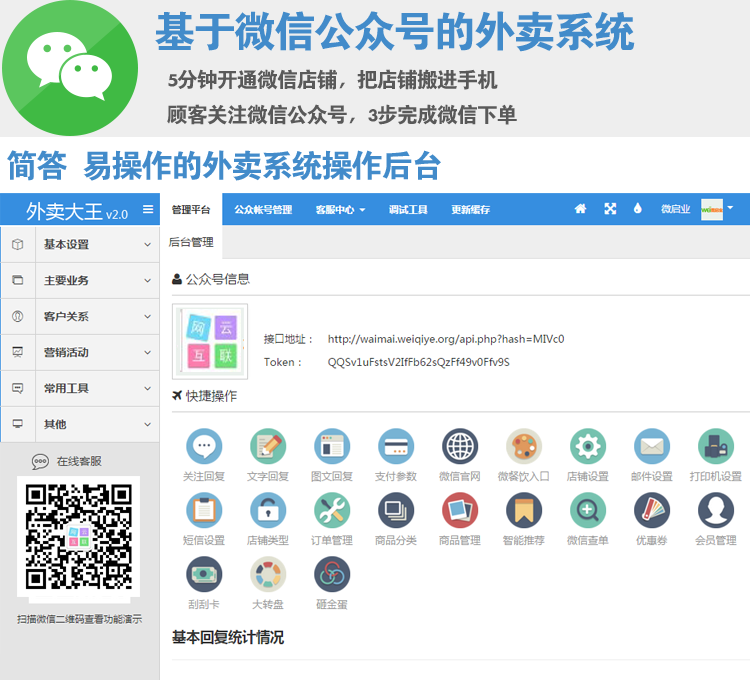Click the 外卖大王 v2.0 logo title

click(x=77, y=211)
